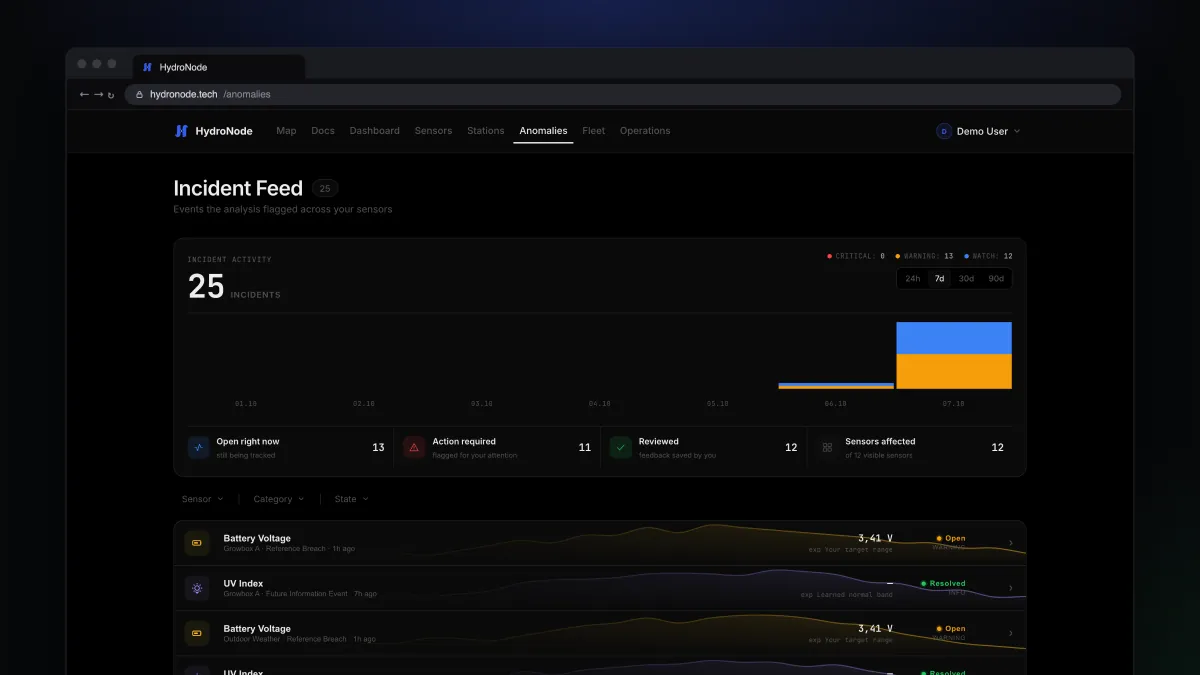Click the lock icon in address bar
Image resolution: width=1200 pixels, height=675 pixels.
click(x=141, y=94)
